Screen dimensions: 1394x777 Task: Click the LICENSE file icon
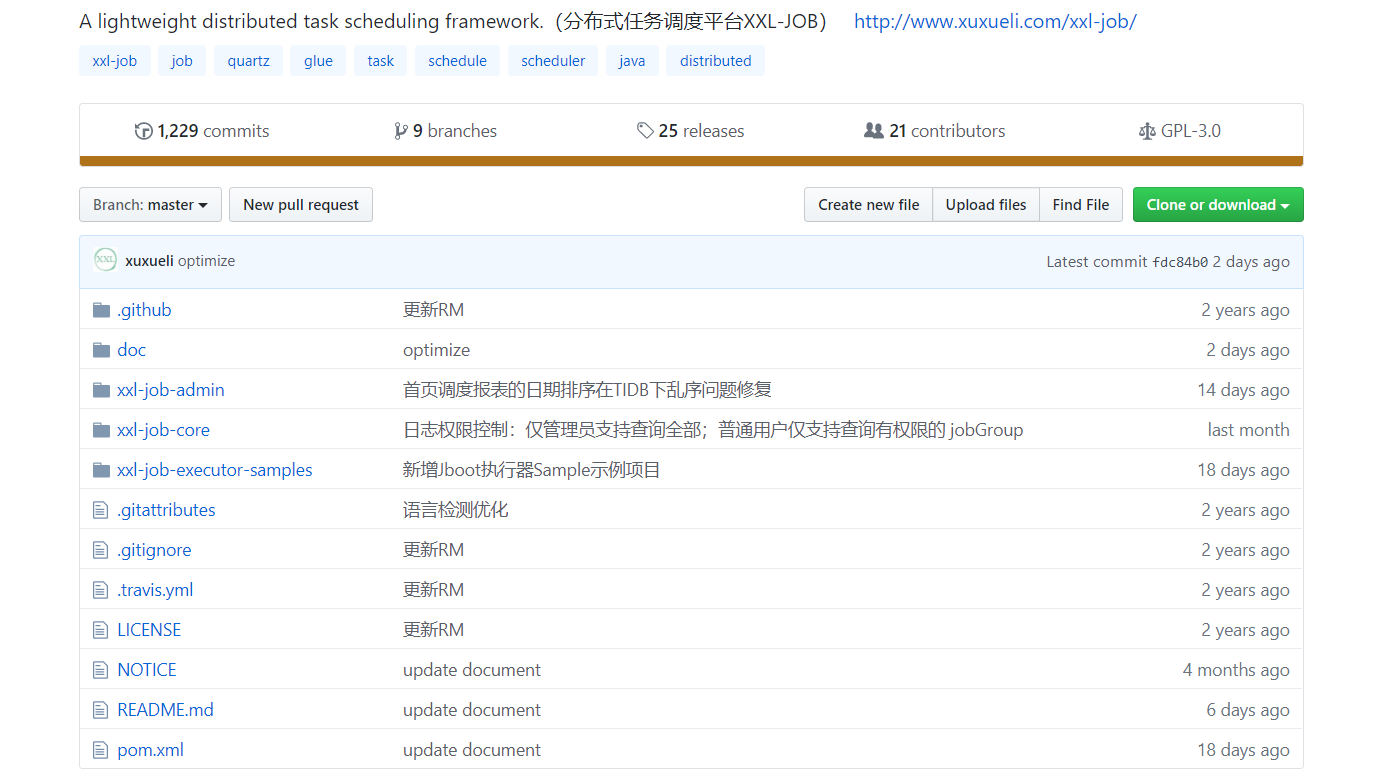(100, 630)
